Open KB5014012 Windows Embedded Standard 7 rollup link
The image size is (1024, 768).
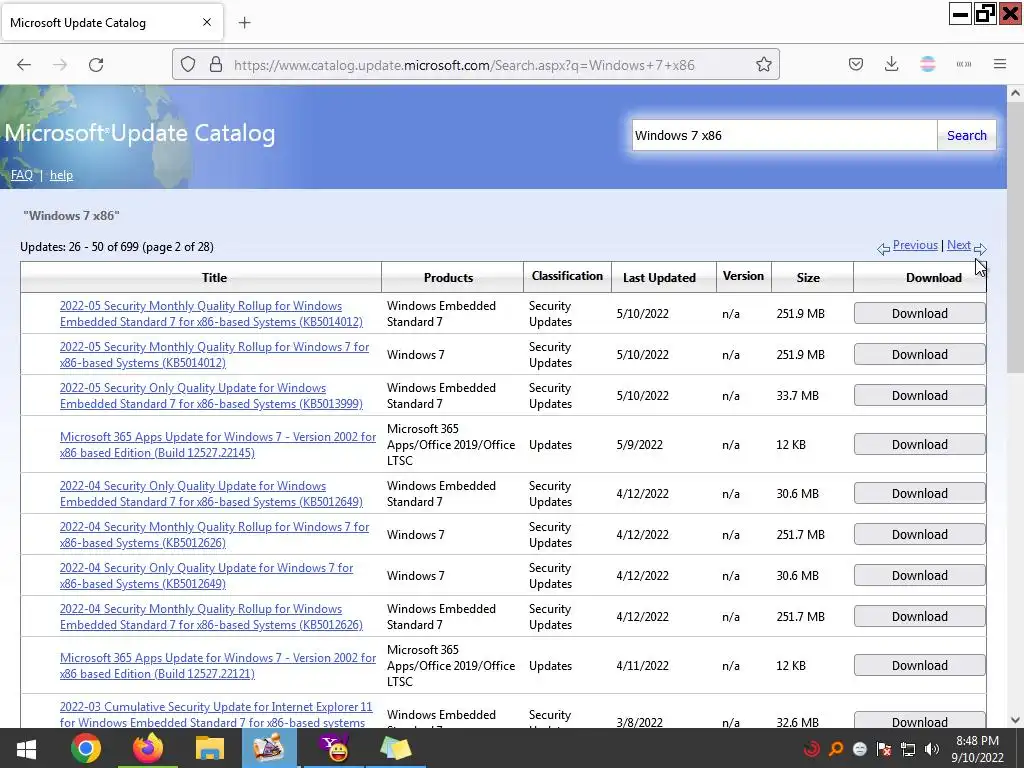click(211, 313)
